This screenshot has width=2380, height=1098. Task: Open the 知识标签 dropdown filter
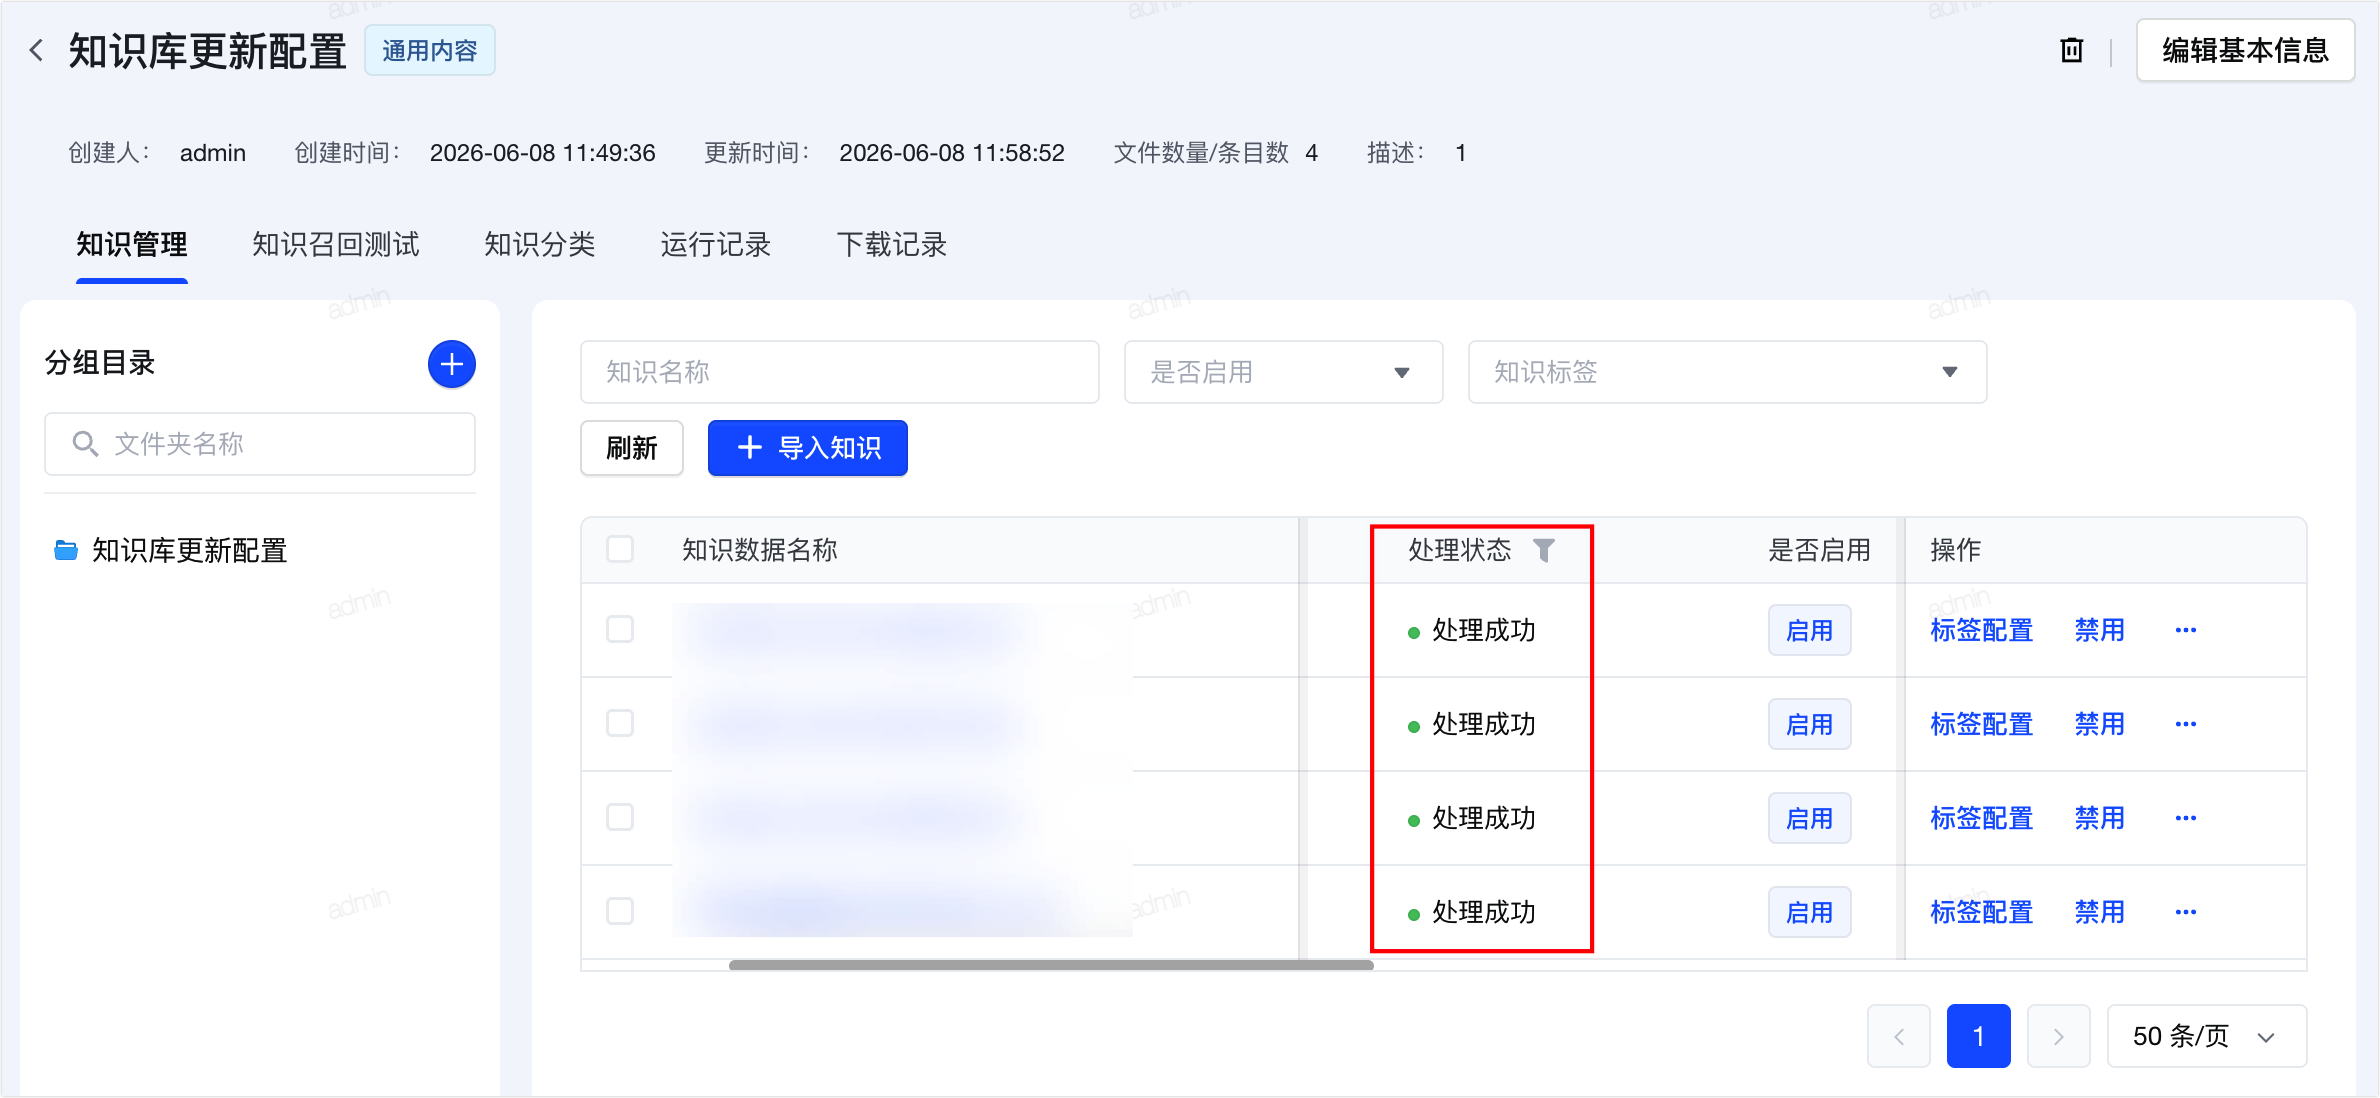1727,372
